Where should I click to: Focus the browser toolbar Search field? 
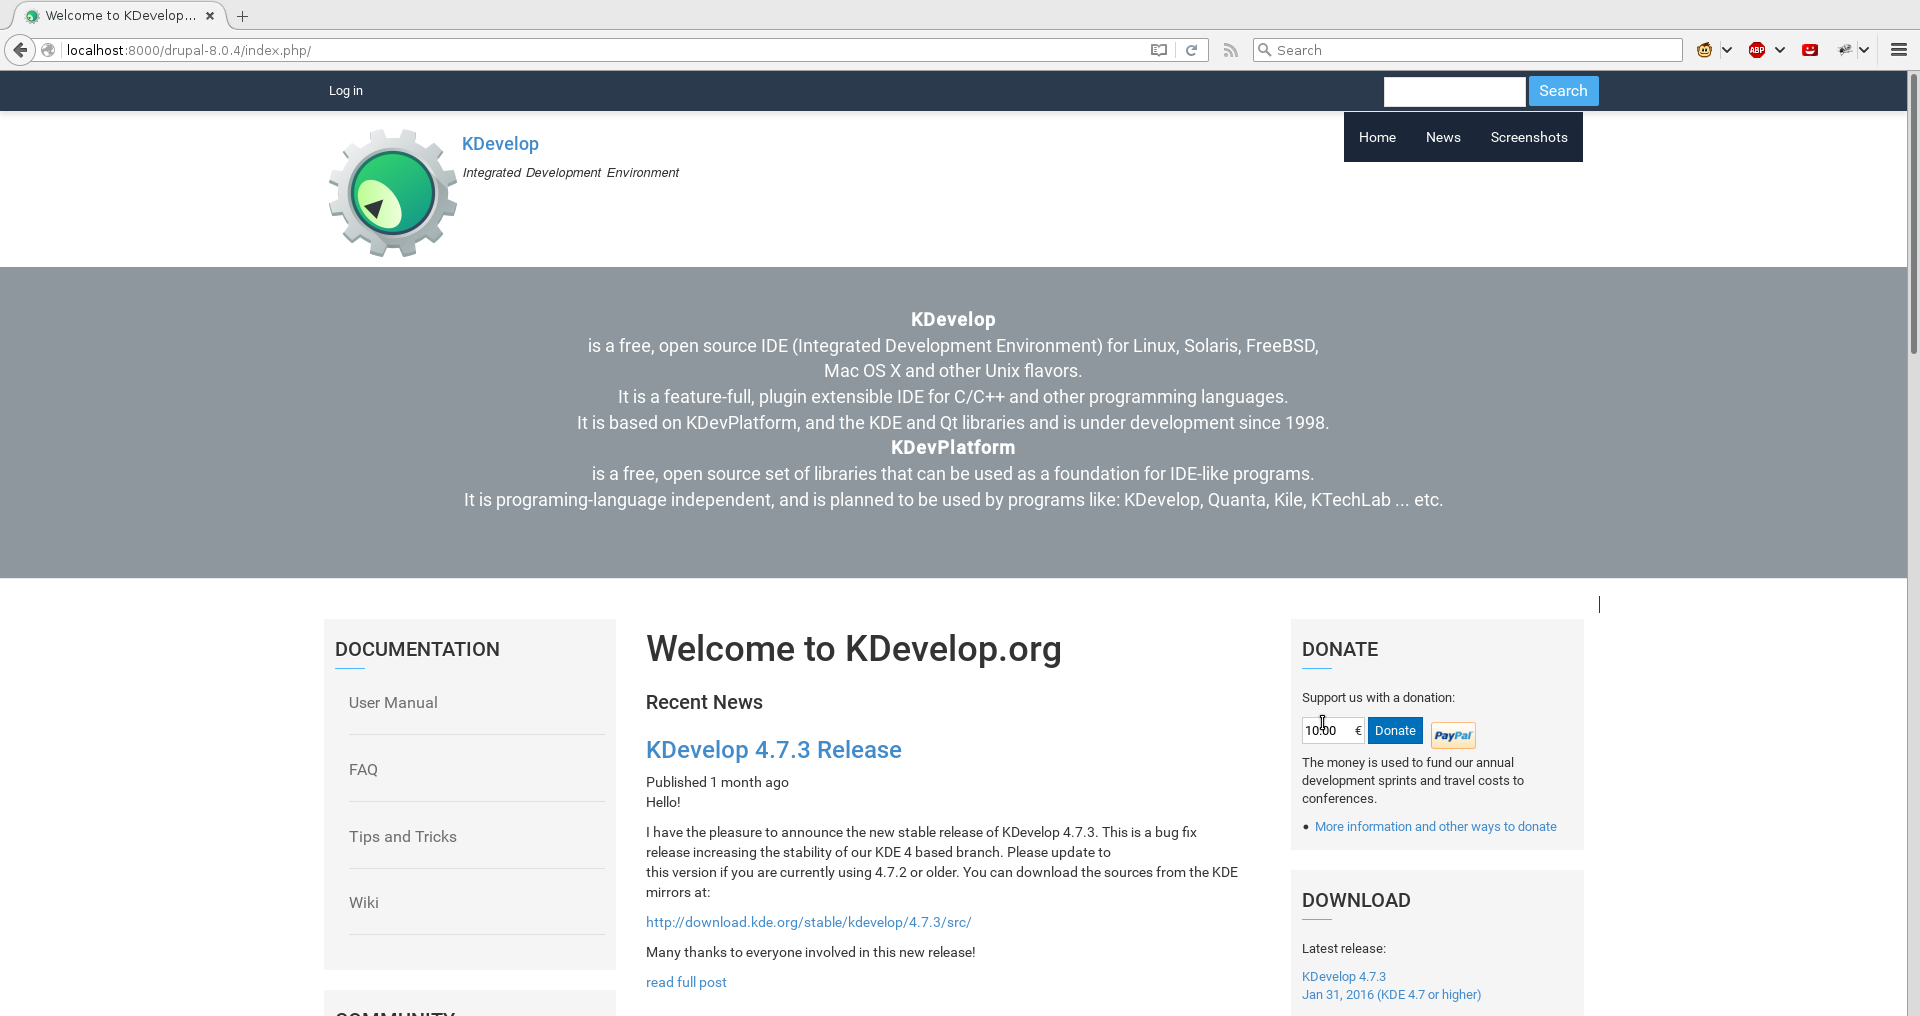coord(1468,50)
